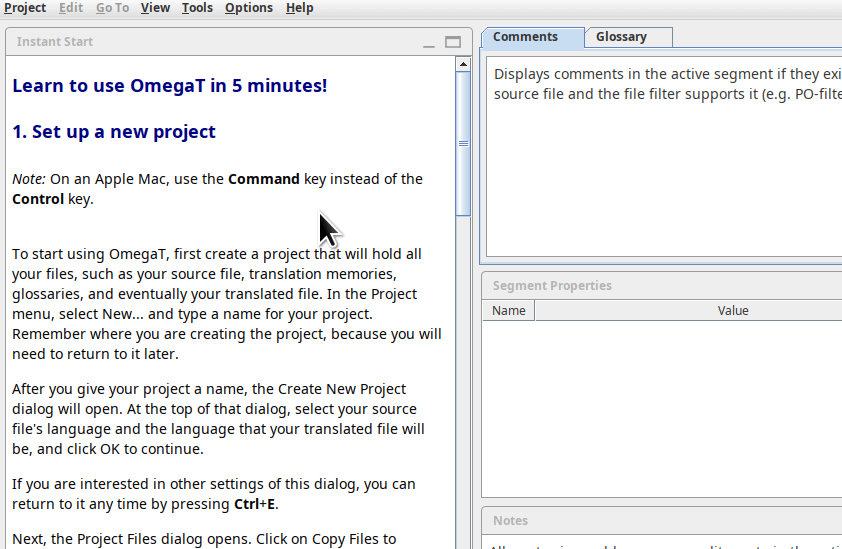Viewport: 842px width, 549px height.
Task: Click the Notes pane title
Action: tap(510, 521)
